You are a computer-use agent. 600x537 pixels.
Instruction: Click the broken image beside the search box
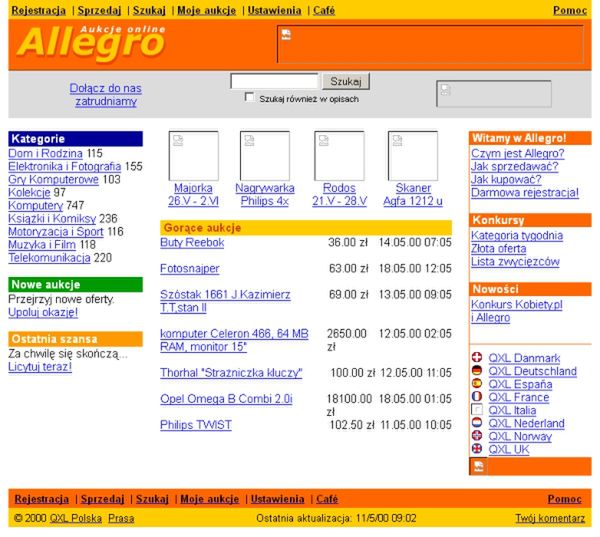tap(494, 94)
